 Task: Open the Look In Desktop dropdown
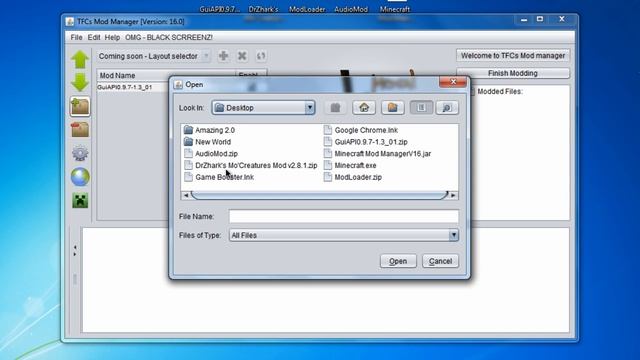(310, 108)
